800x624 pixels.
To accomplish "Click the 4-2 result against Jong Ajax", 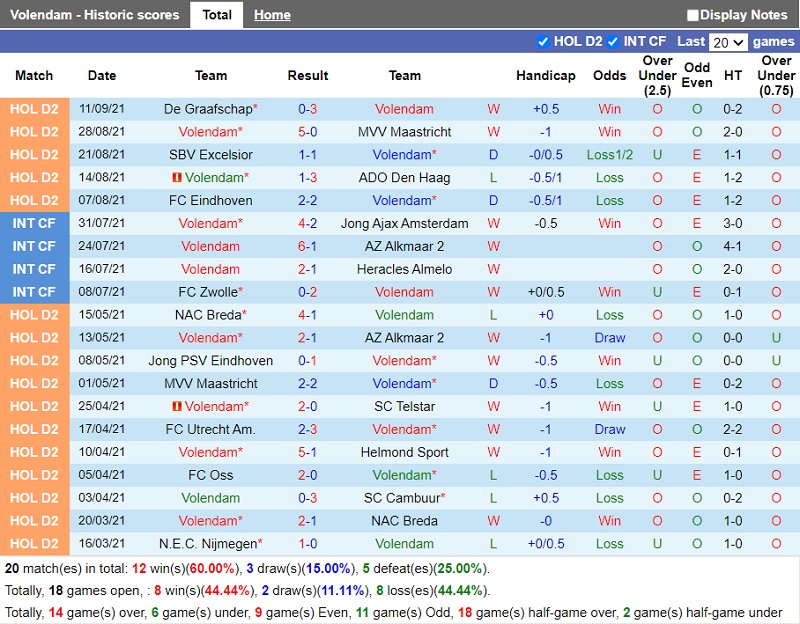I will point(308,223).
